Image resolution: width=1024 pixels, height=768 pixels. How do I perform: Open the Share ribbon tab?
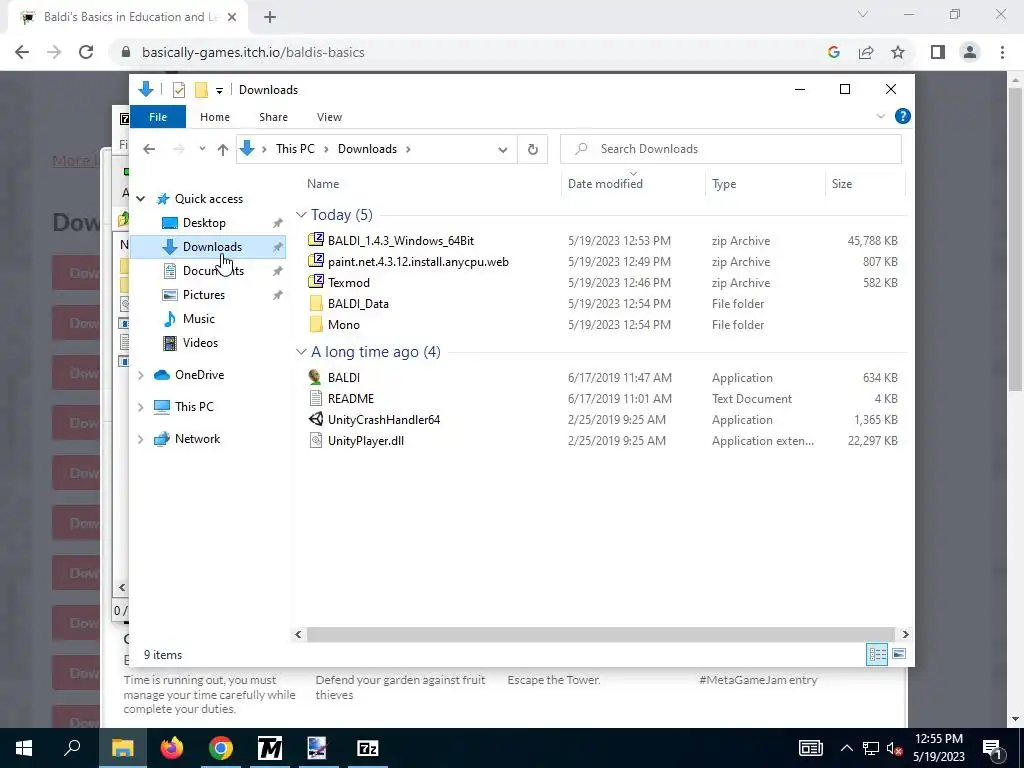point(273,117)
